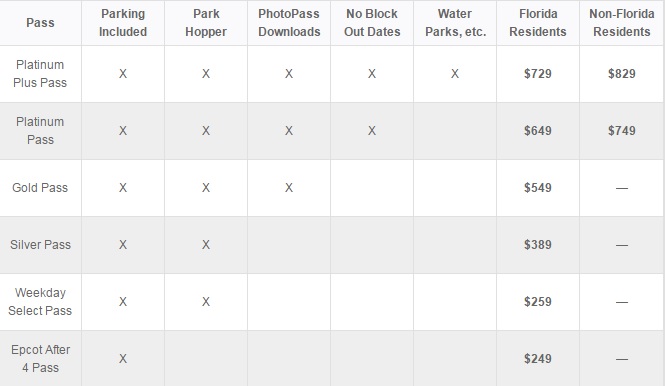Image resolution: width=665 pixels, height=386 pixels.
Task: Select the PhotoPass Downloads header cell
Action: 289,23
